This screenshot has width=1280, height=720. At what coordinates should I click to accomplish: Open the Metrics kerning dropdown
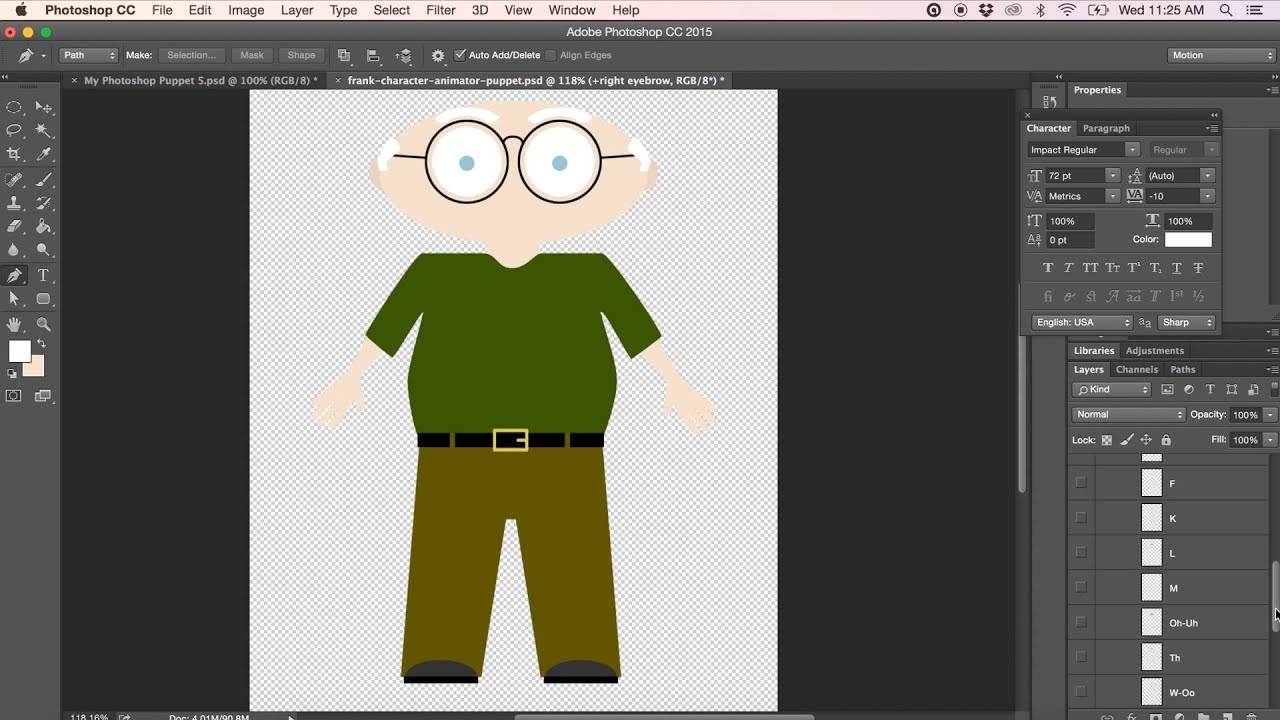point(1113,196)
